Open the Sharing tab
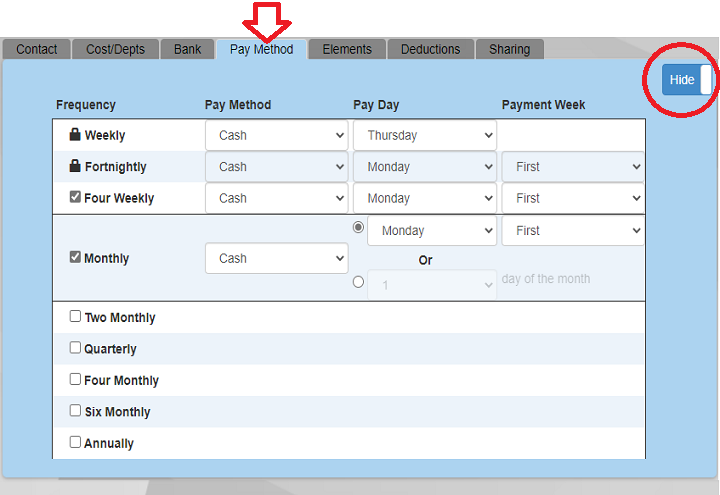 click(509, 49)
